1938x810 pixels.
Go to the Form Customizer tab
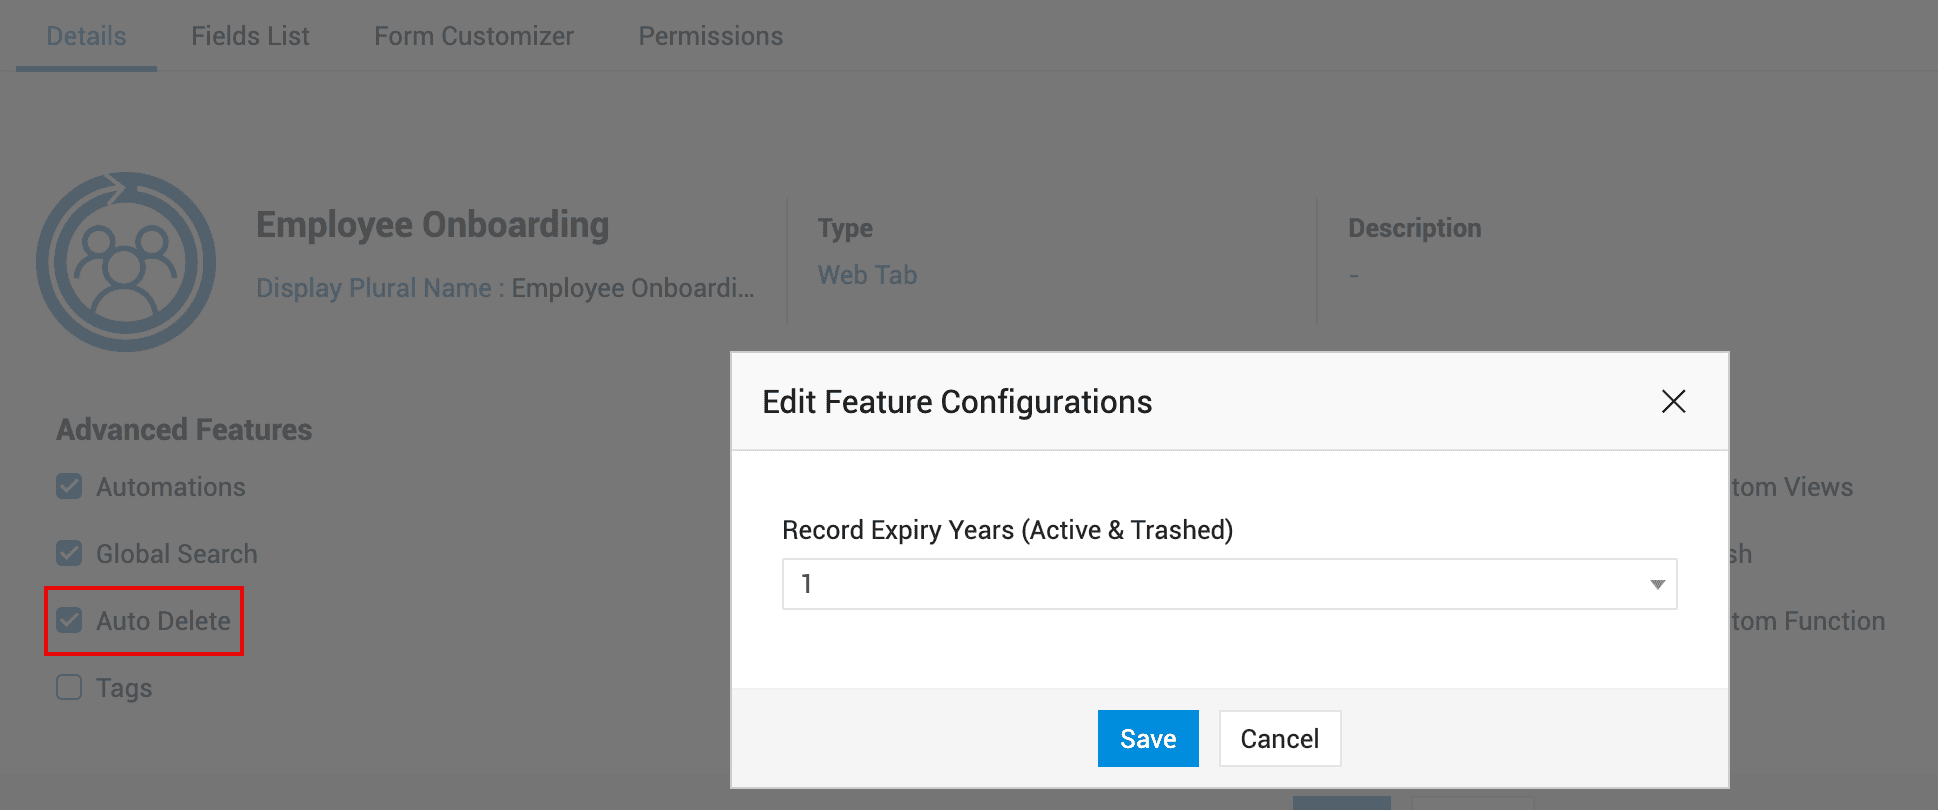click(x=474, y=36)
